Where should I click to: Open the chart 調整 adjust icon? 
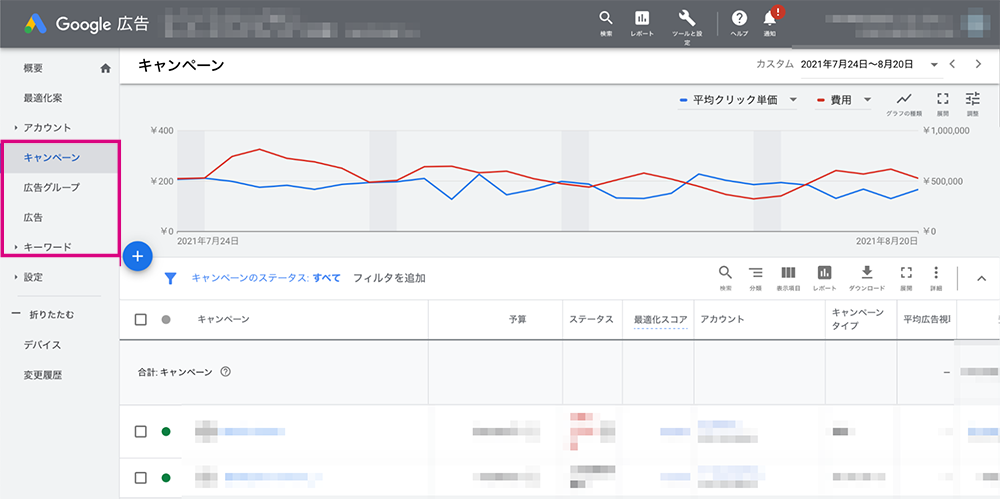point(973,99)
